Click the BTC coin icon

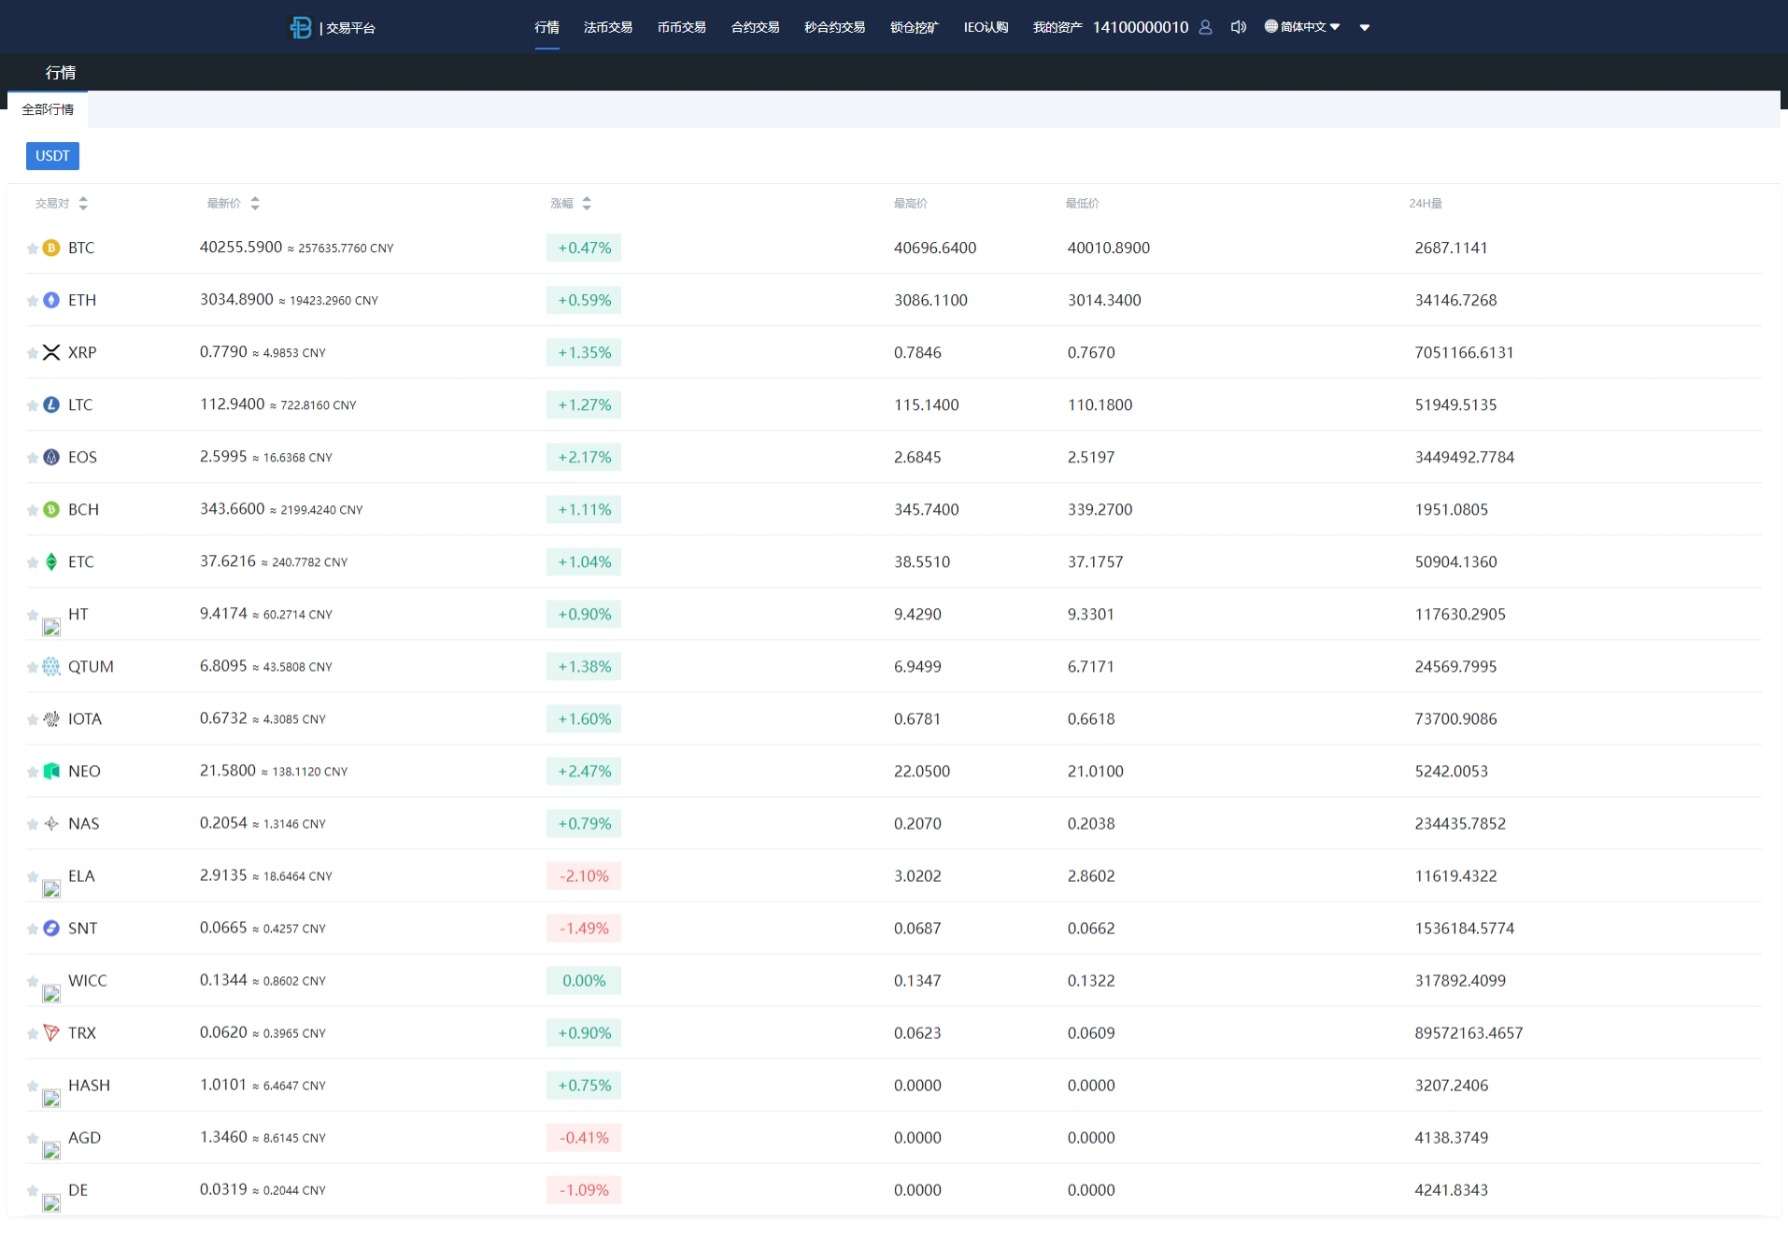(x=51, y=248)
